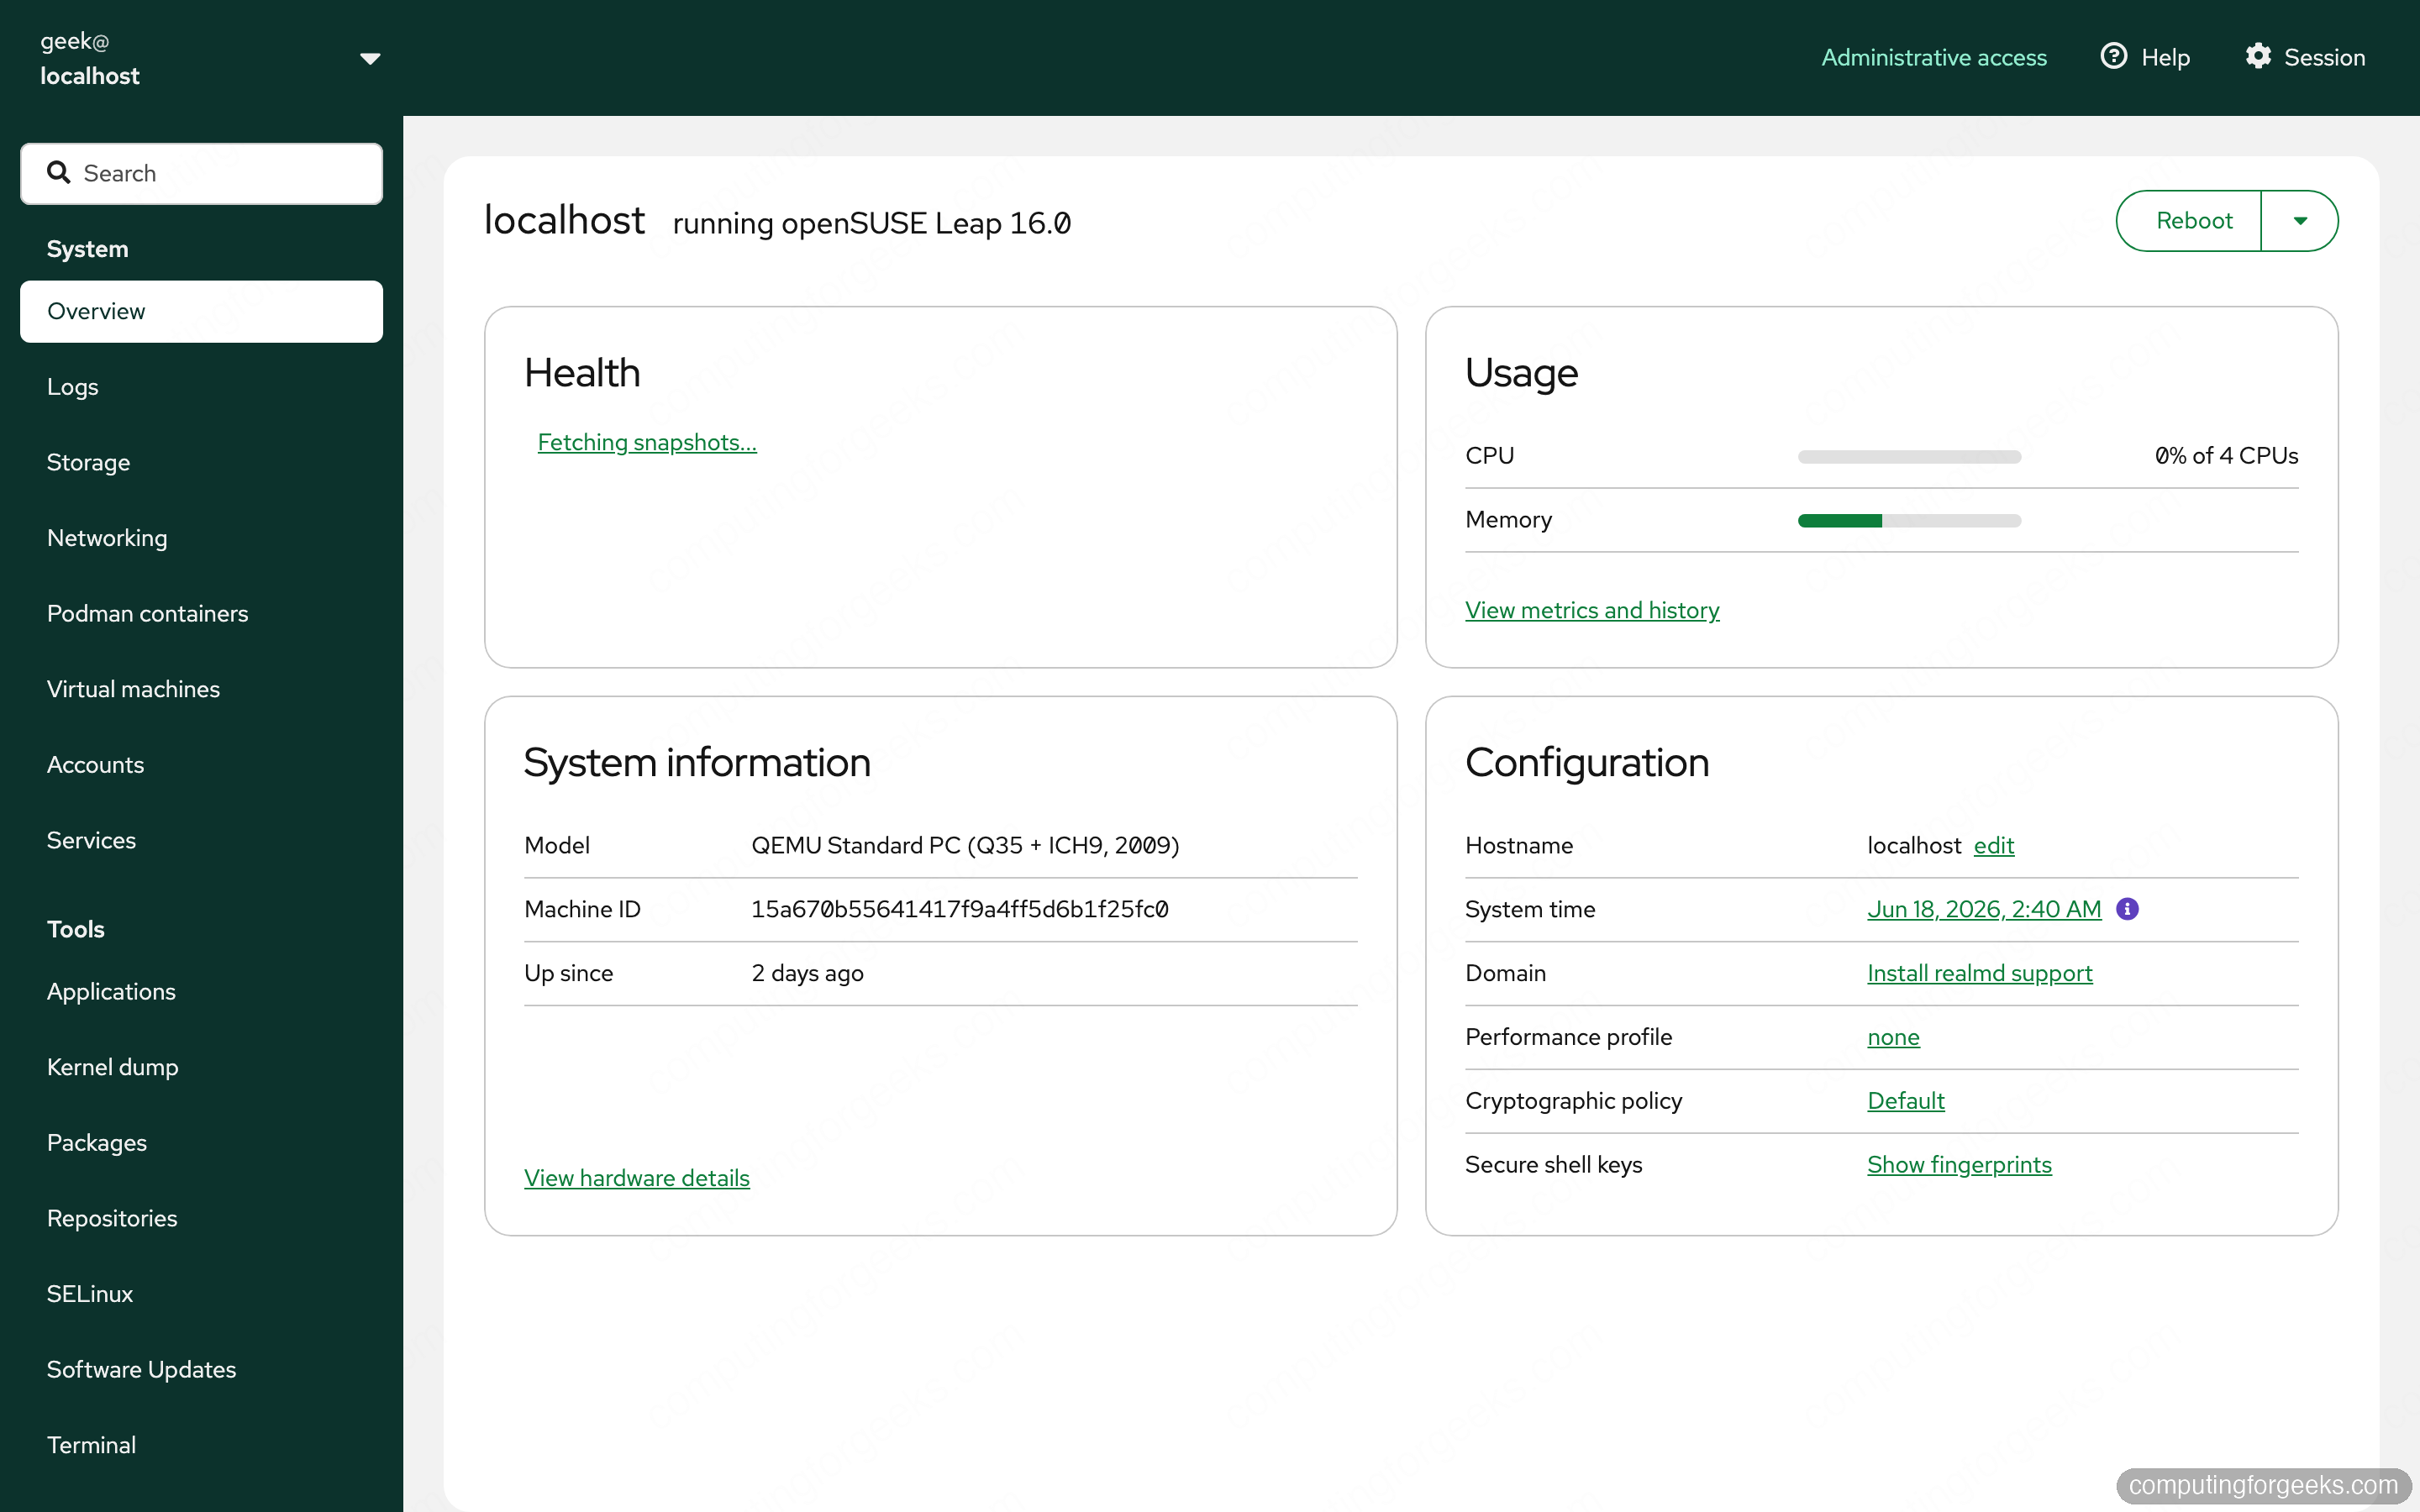Viewport: 2420px width, 1512px height.
Task: Click the CPU usage progress bar
Action: pyautogui.click(x=1909, y=457)
